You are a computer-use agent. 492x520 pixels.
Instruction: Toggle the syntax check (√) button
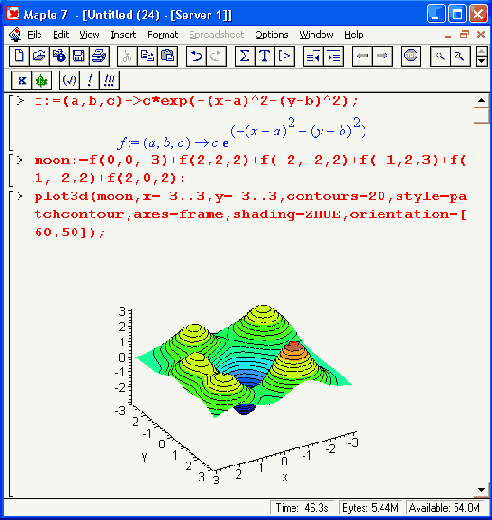pos(69,80)
